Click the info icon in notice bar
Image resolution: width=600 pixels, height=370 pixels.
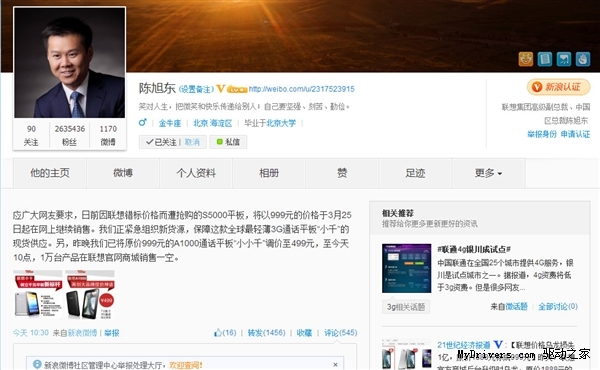coord(37,364)
